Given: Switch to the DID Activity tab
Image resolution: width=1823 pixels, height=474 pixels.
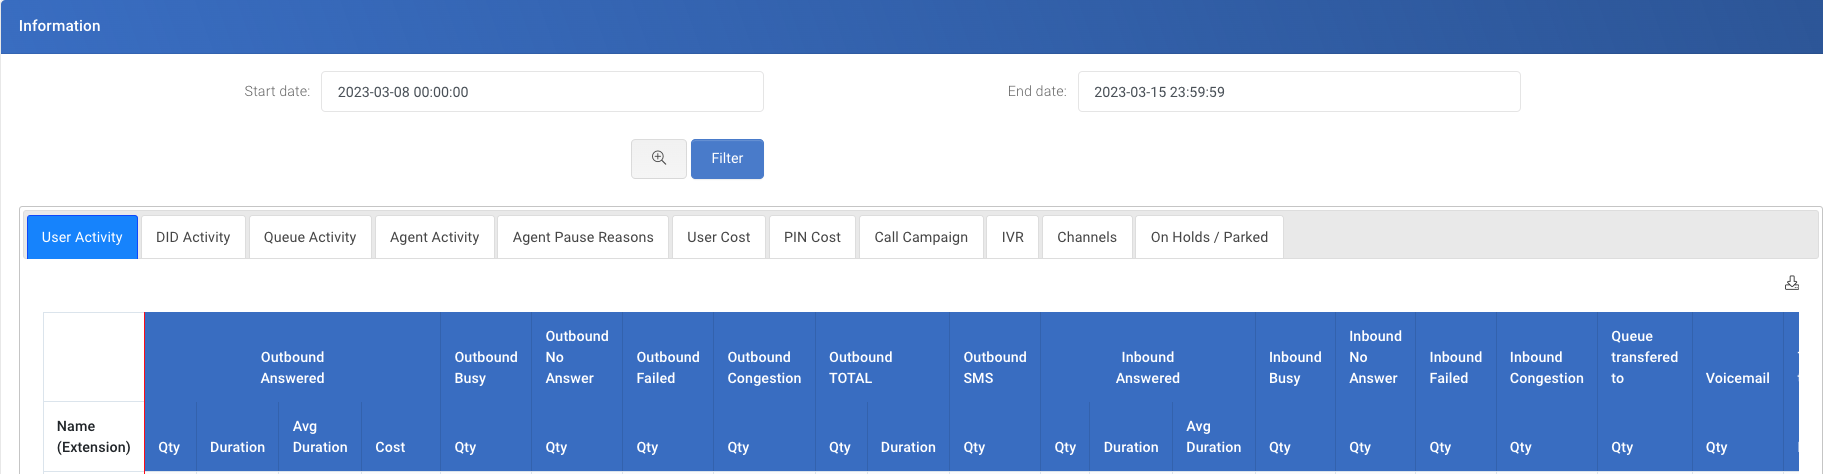Looking at the screenshot, I should pyautogui.click(x=193, y=237).
